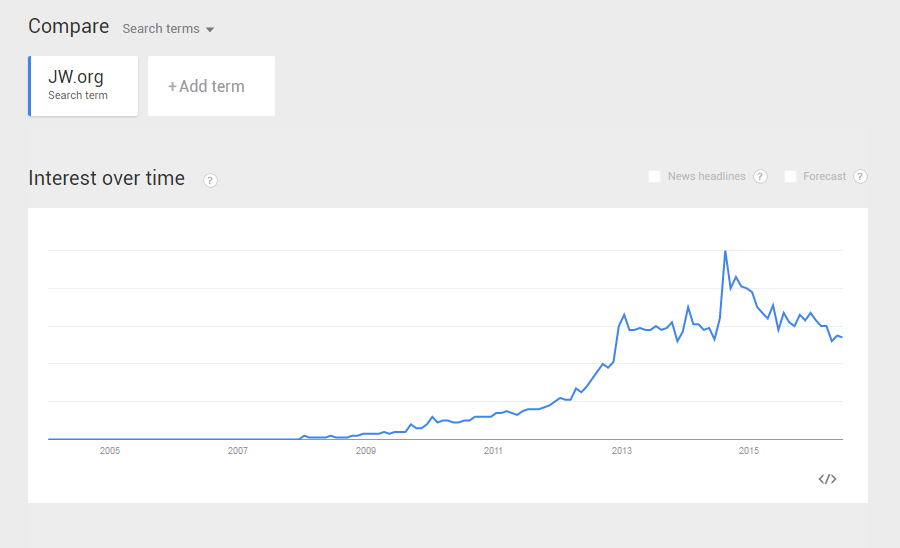Screen dimensions: 900x548
Task: Click the 2015 label on the time axis
Action: pos(749,451)
